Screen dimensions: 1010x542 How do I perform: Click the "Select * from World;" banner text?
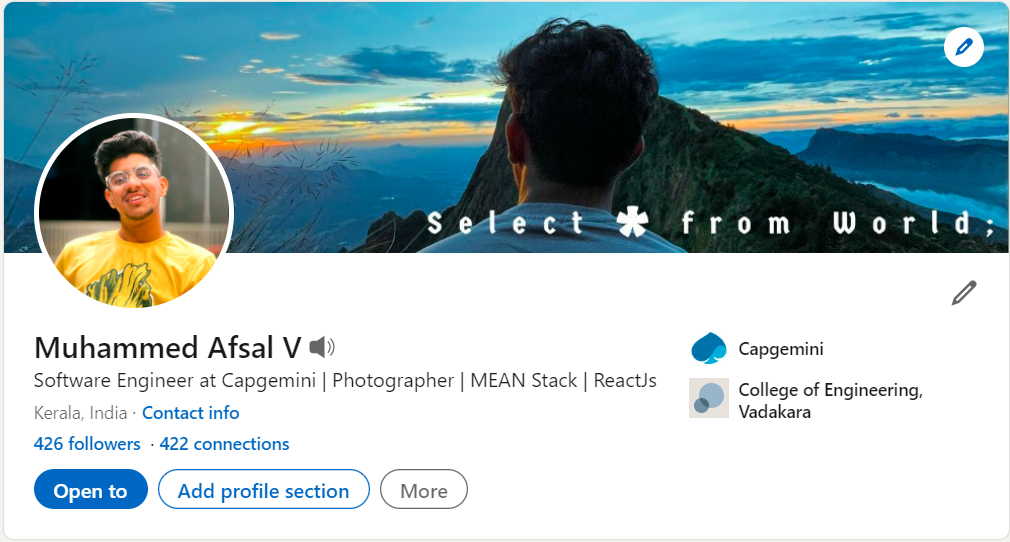point(710,223)
